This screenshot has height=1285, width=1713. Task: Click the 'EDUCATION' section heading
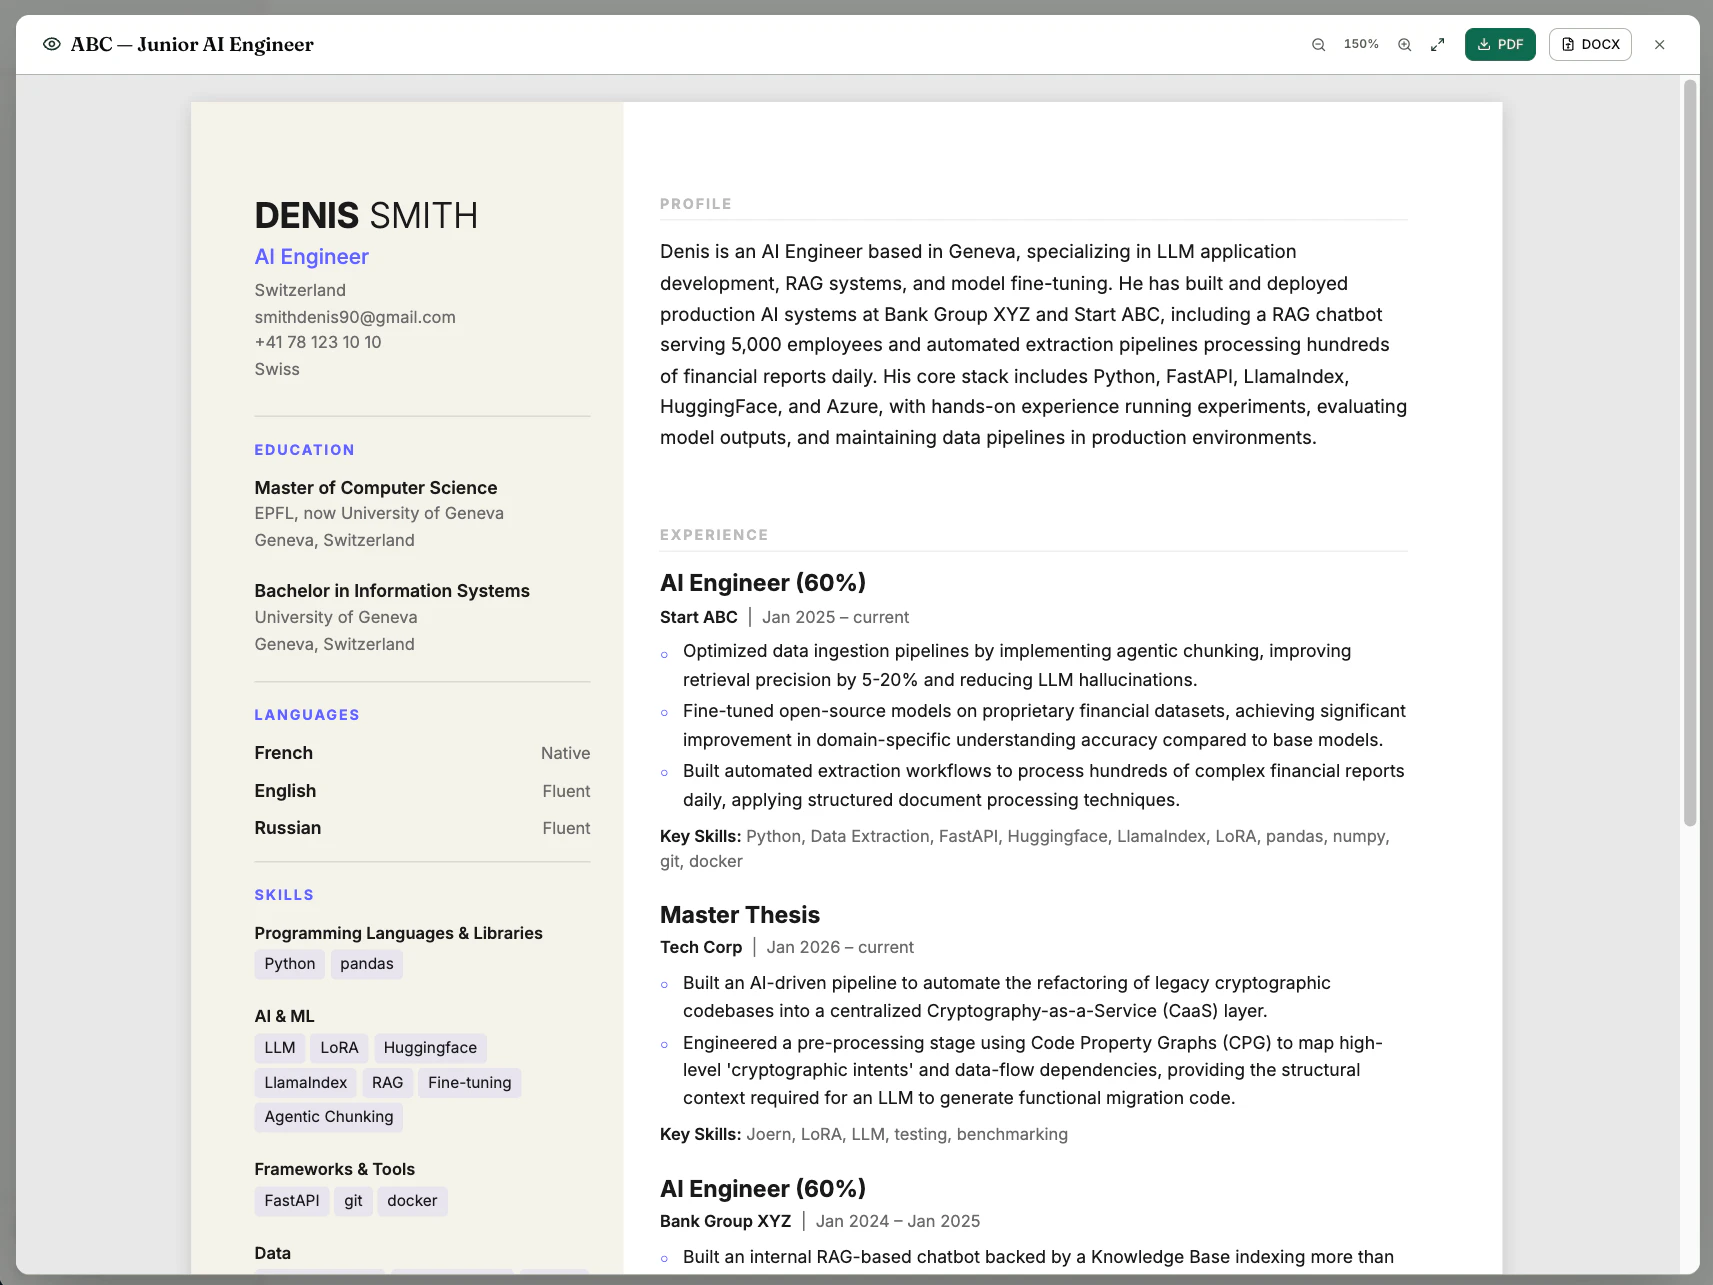pyautogui.click(x=304, y=450)
